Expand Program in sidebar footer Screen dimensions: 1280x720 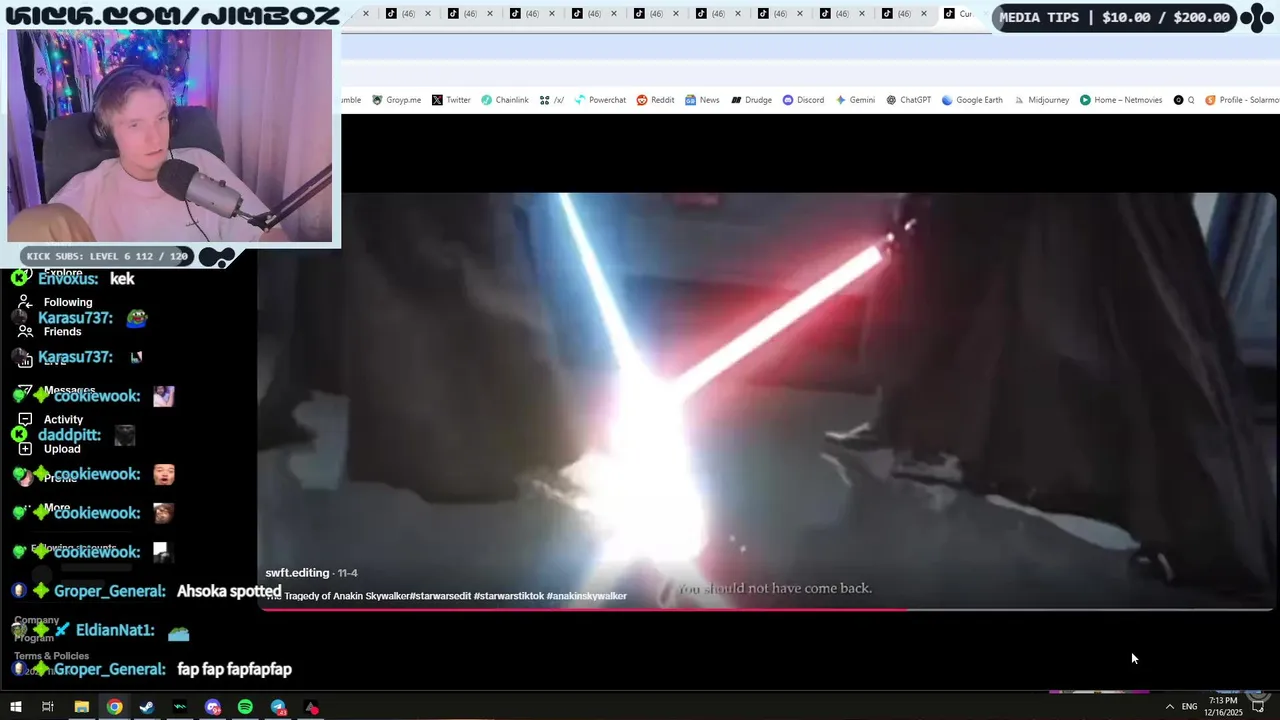[33, 638]
